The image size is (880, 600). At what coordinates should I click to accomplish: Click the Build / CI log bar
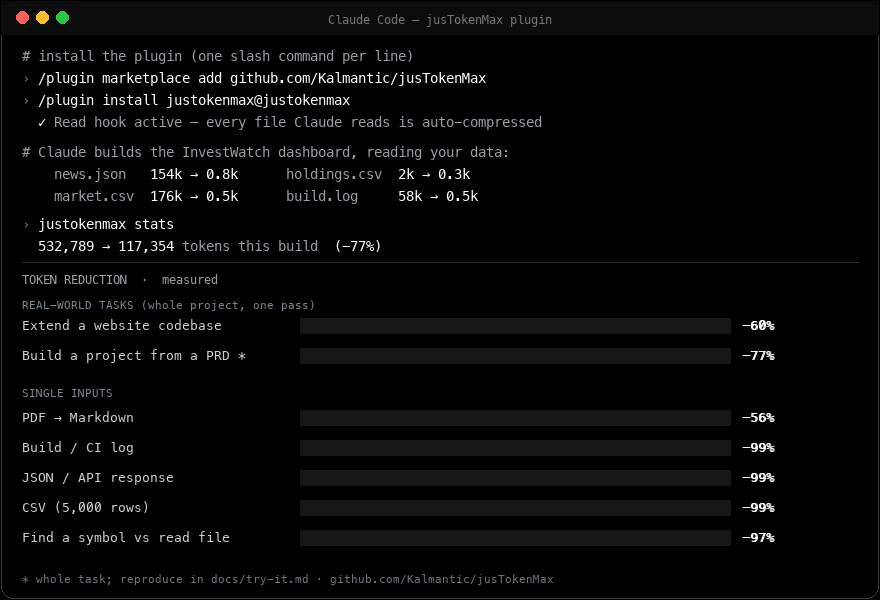click(x=515, y=448)
